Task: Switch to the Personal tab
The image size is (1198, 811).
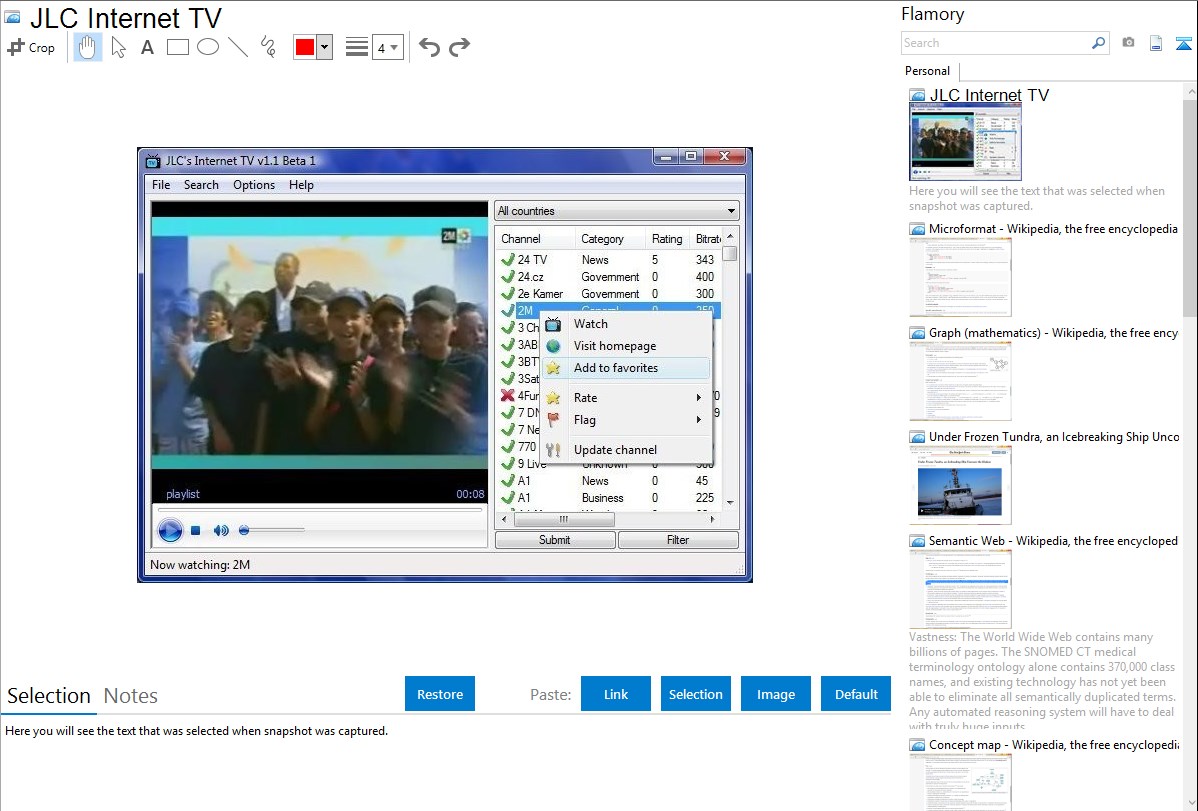Action: point(928,70)
